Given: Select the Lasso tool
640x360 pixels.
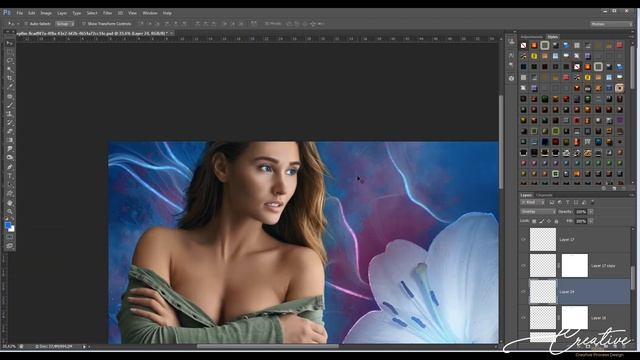Looking at the screenshot, I should coord(9,61).
